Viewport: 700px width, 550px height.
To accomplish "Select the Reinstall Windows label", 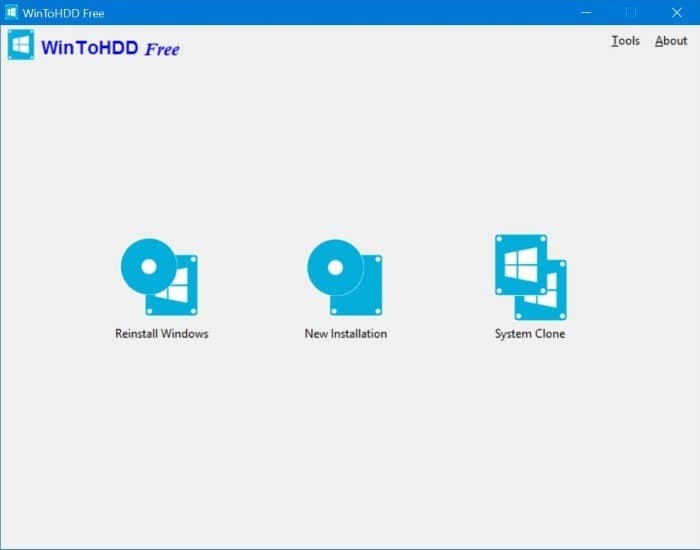I will [162, 334].
